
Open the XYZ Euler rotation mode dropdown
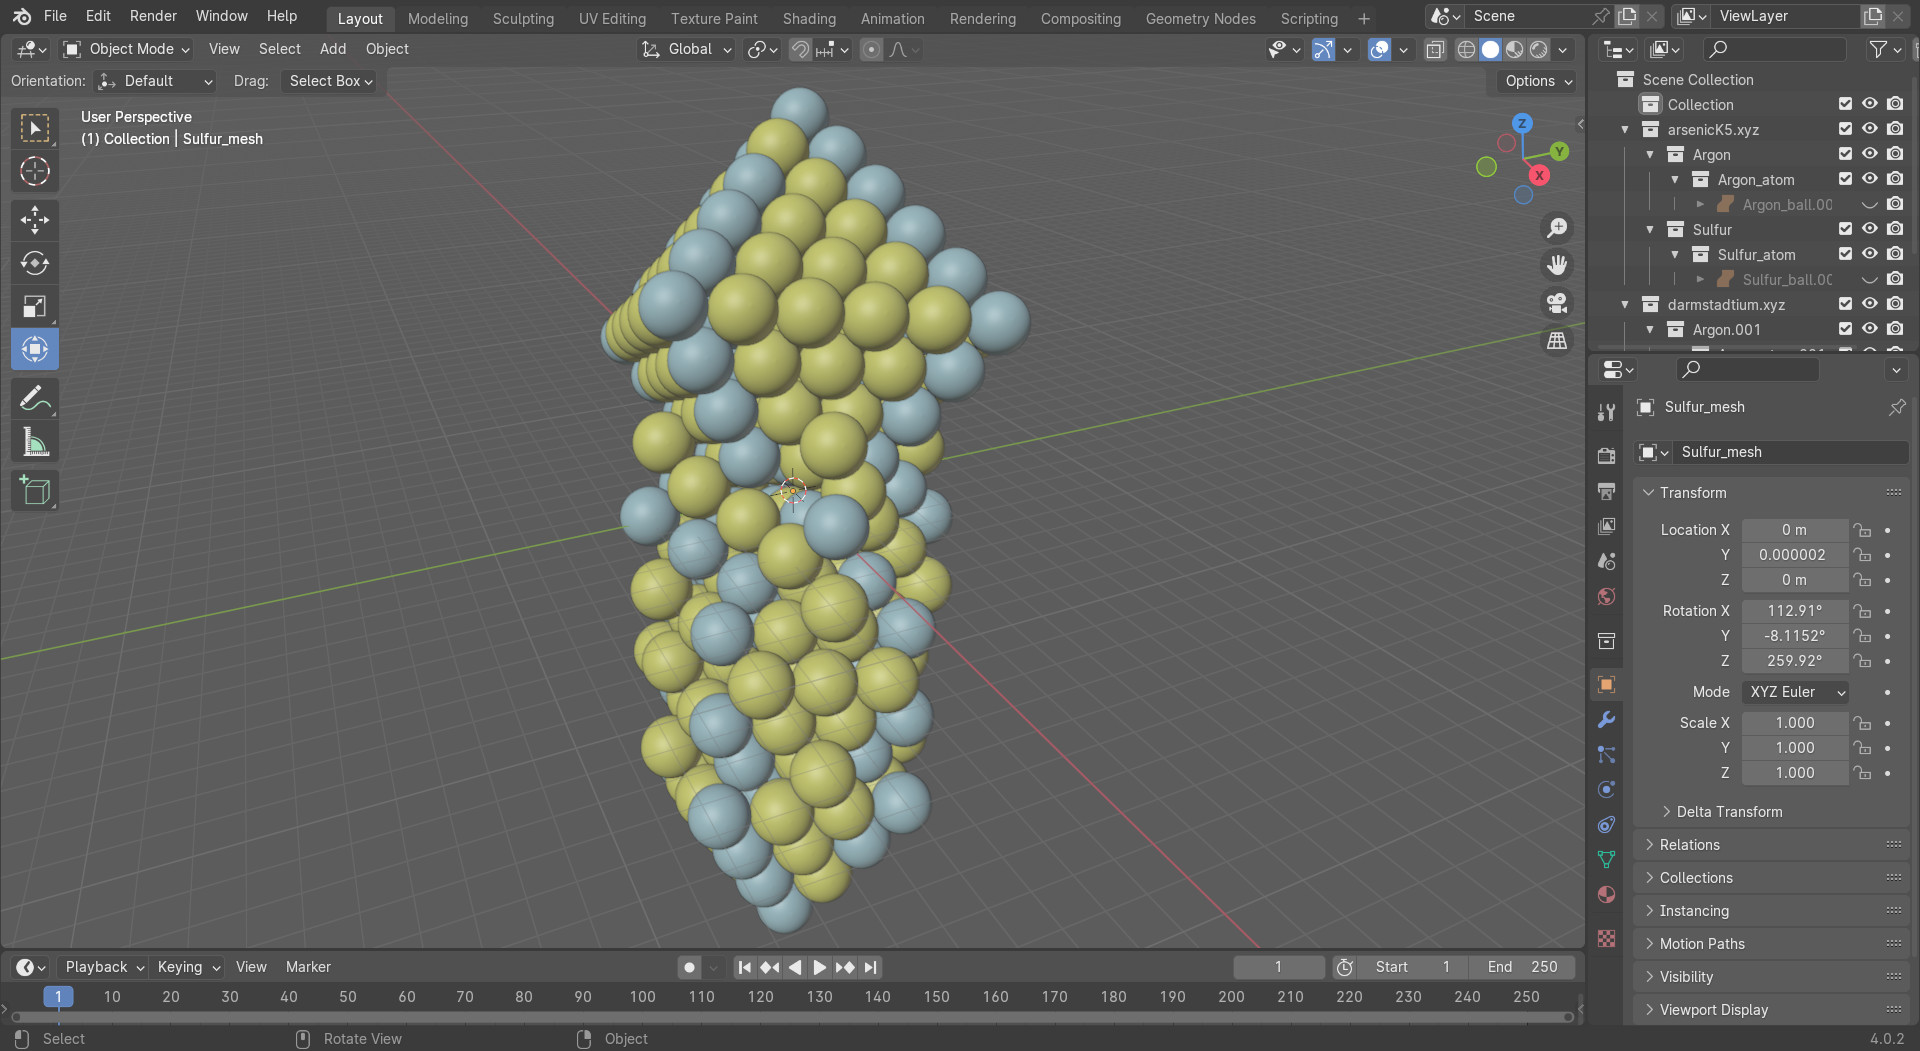pos(1795,692)
